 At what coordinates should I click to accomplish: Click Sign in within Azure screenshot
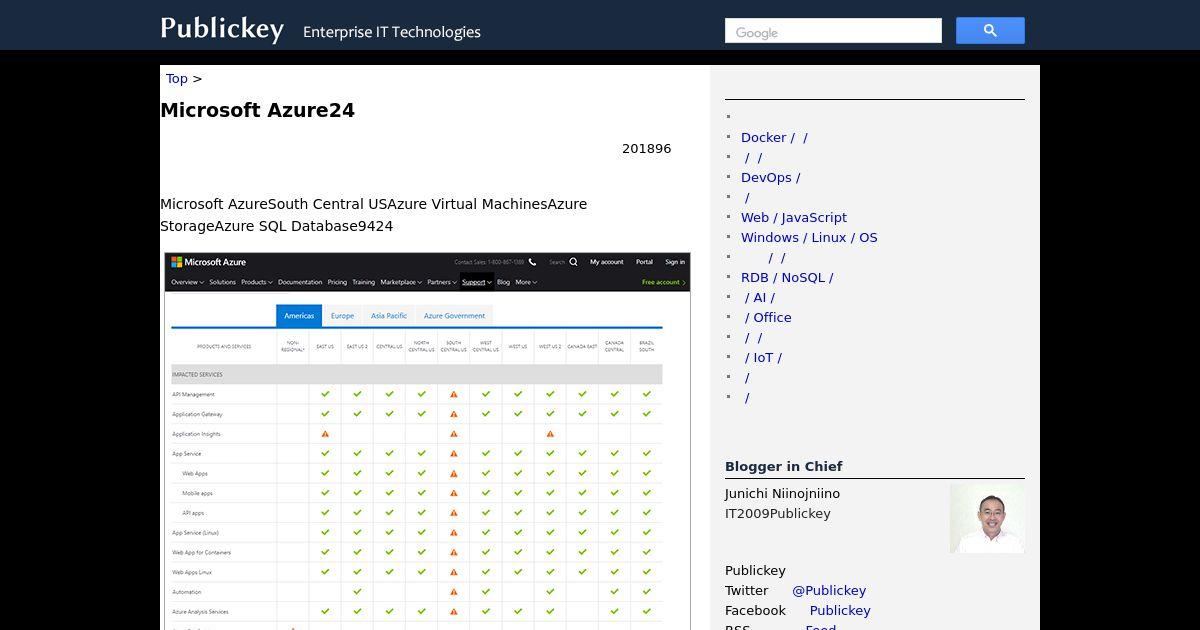coord(675,262)
